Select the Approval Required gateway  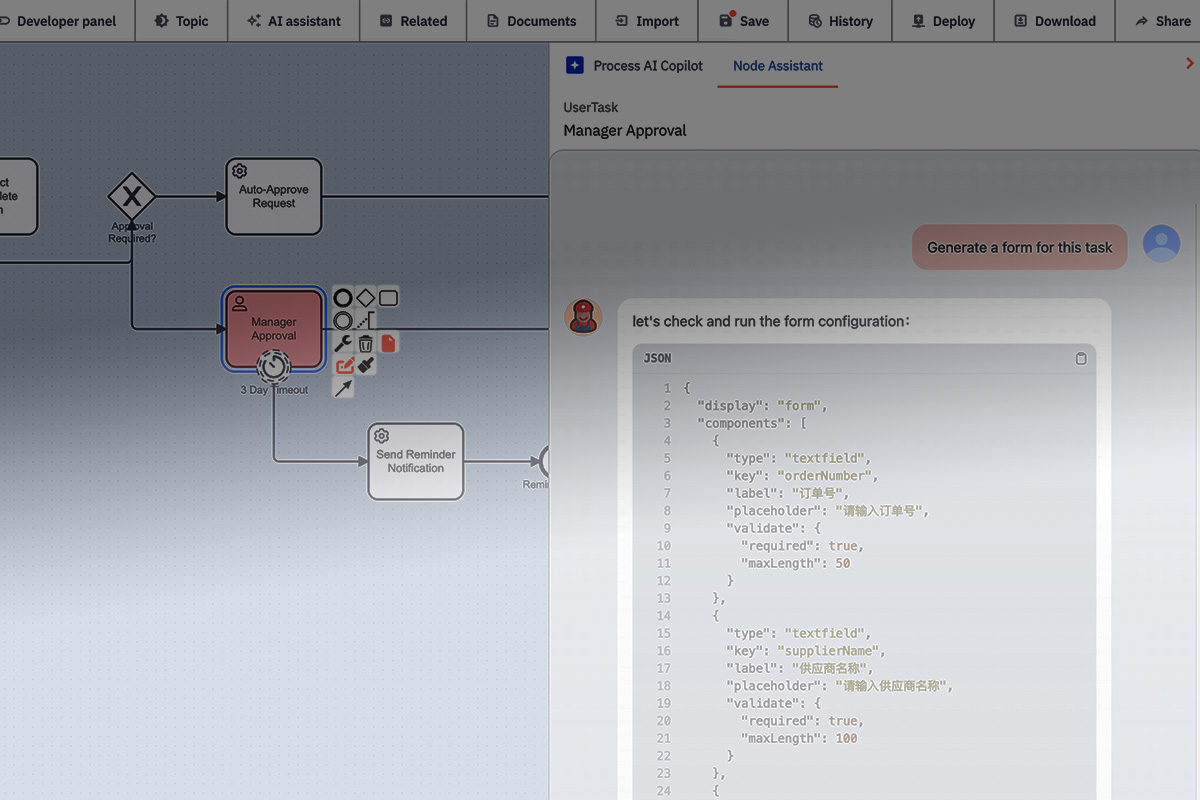coord(132,196)
